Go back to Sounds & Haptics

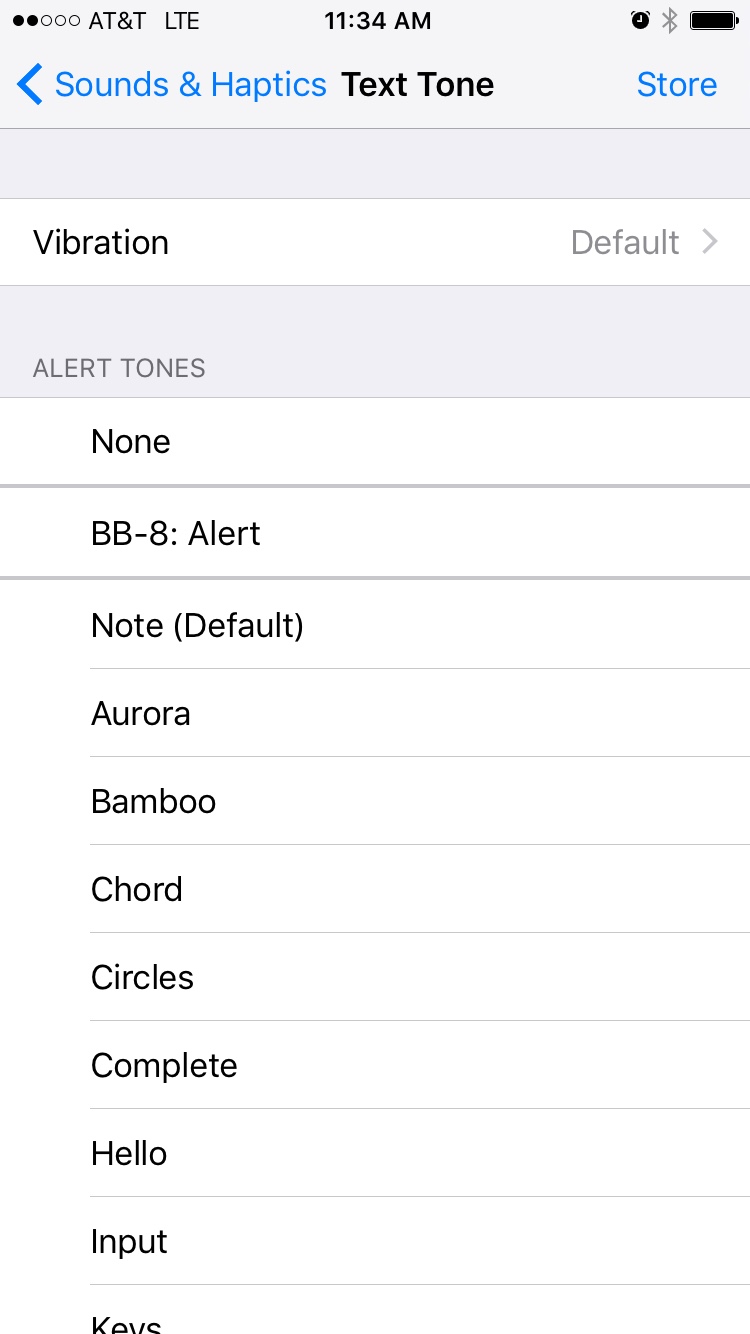click(190, 85)
